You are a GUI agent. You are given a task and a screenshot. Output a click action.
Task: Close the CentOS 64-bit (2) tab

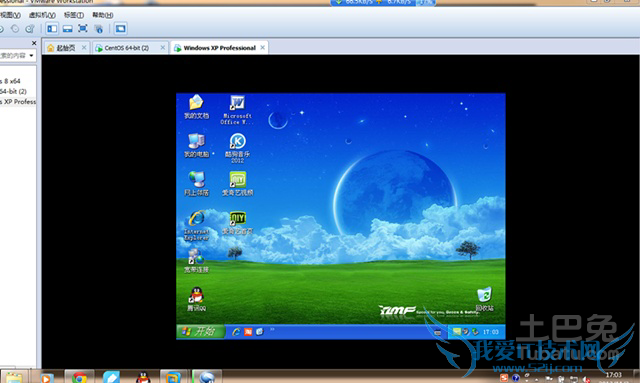[162, 47]
